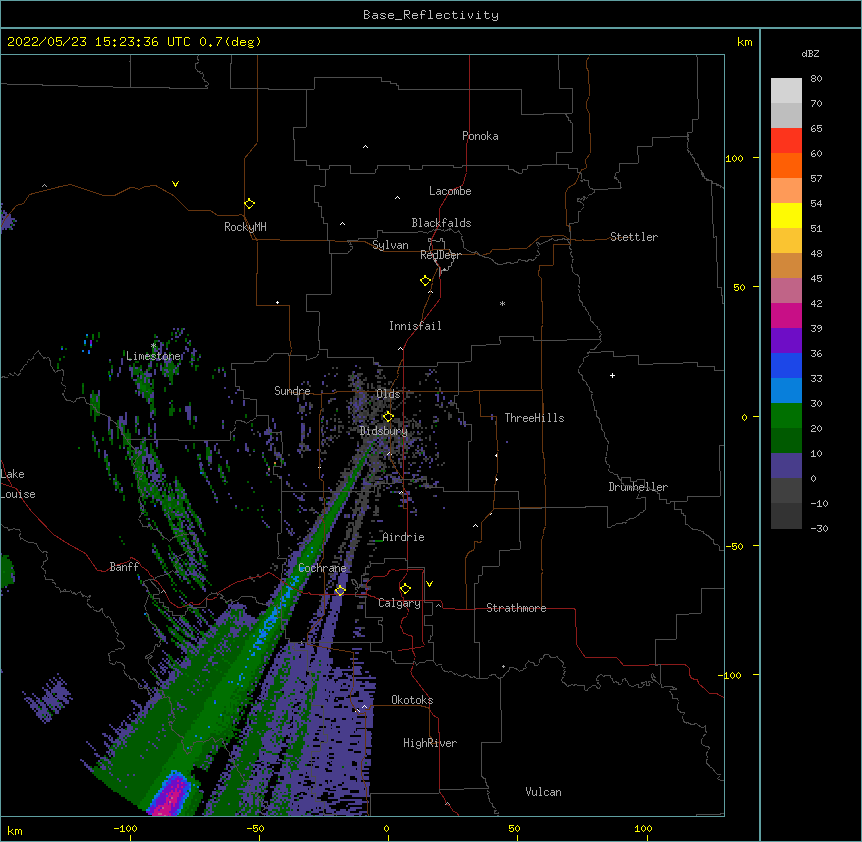
Task: Click the -100 tick label on the bottom axis
Action: 125,829
